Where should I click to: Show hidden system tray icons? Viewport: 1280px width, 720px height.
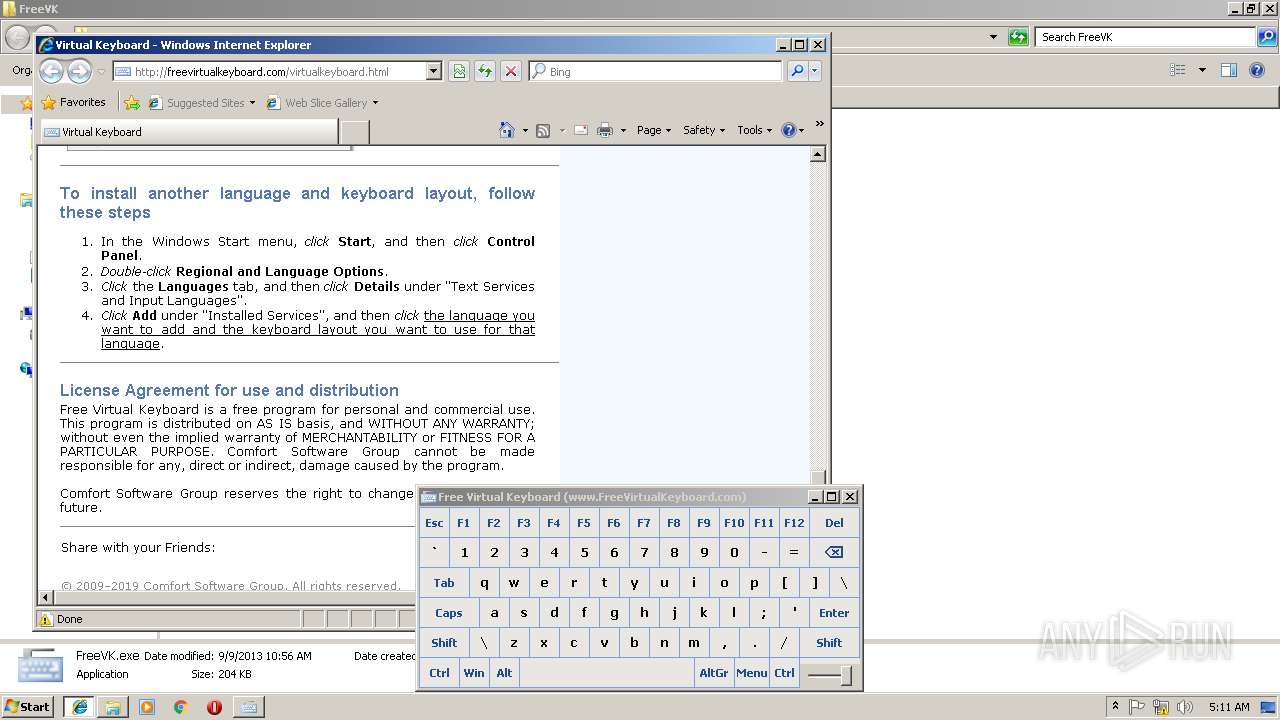tap(1116, 706)
